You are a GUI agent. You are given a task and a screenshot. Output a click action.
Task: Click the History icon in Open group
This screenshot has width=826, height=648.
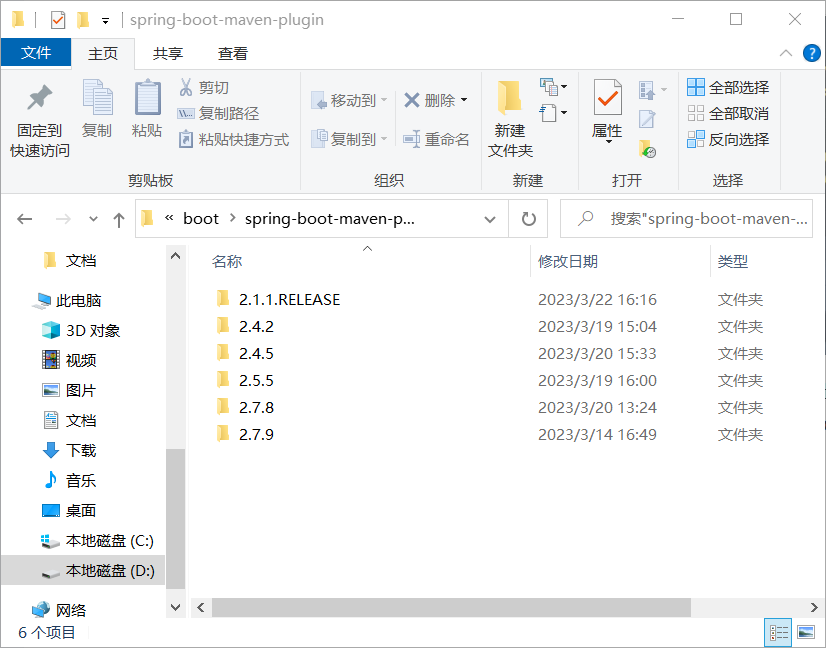(x=647, y=149)
